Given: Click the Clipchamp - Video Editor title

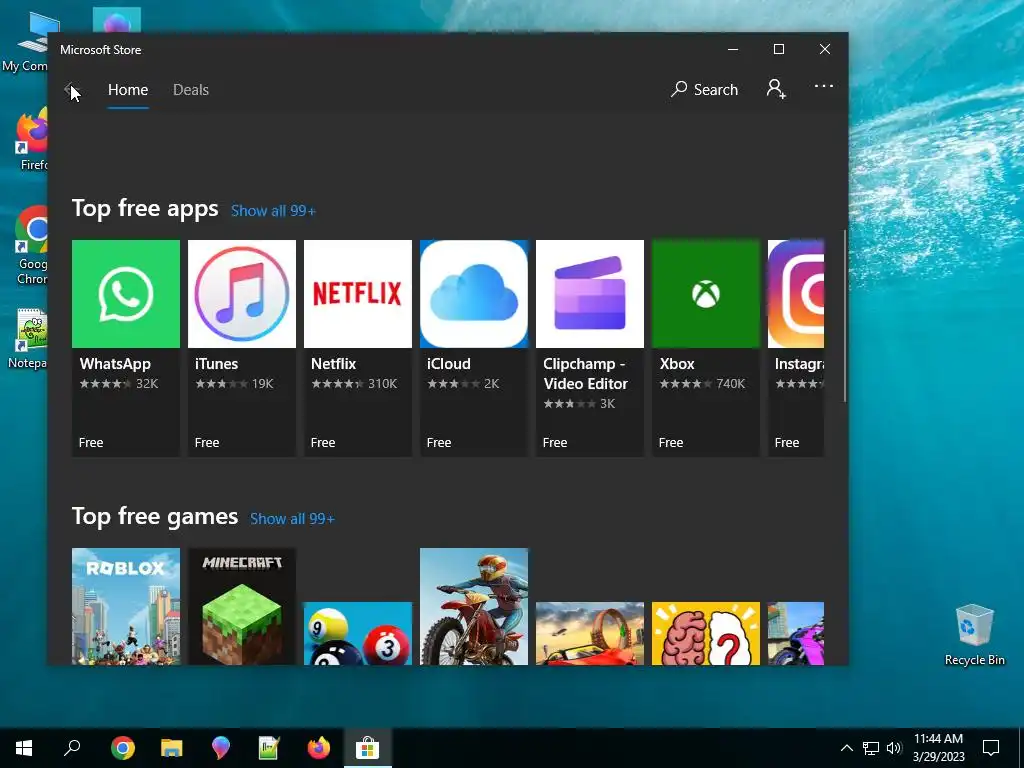Looking at the screenshot, I should click(x=585, y=374).
